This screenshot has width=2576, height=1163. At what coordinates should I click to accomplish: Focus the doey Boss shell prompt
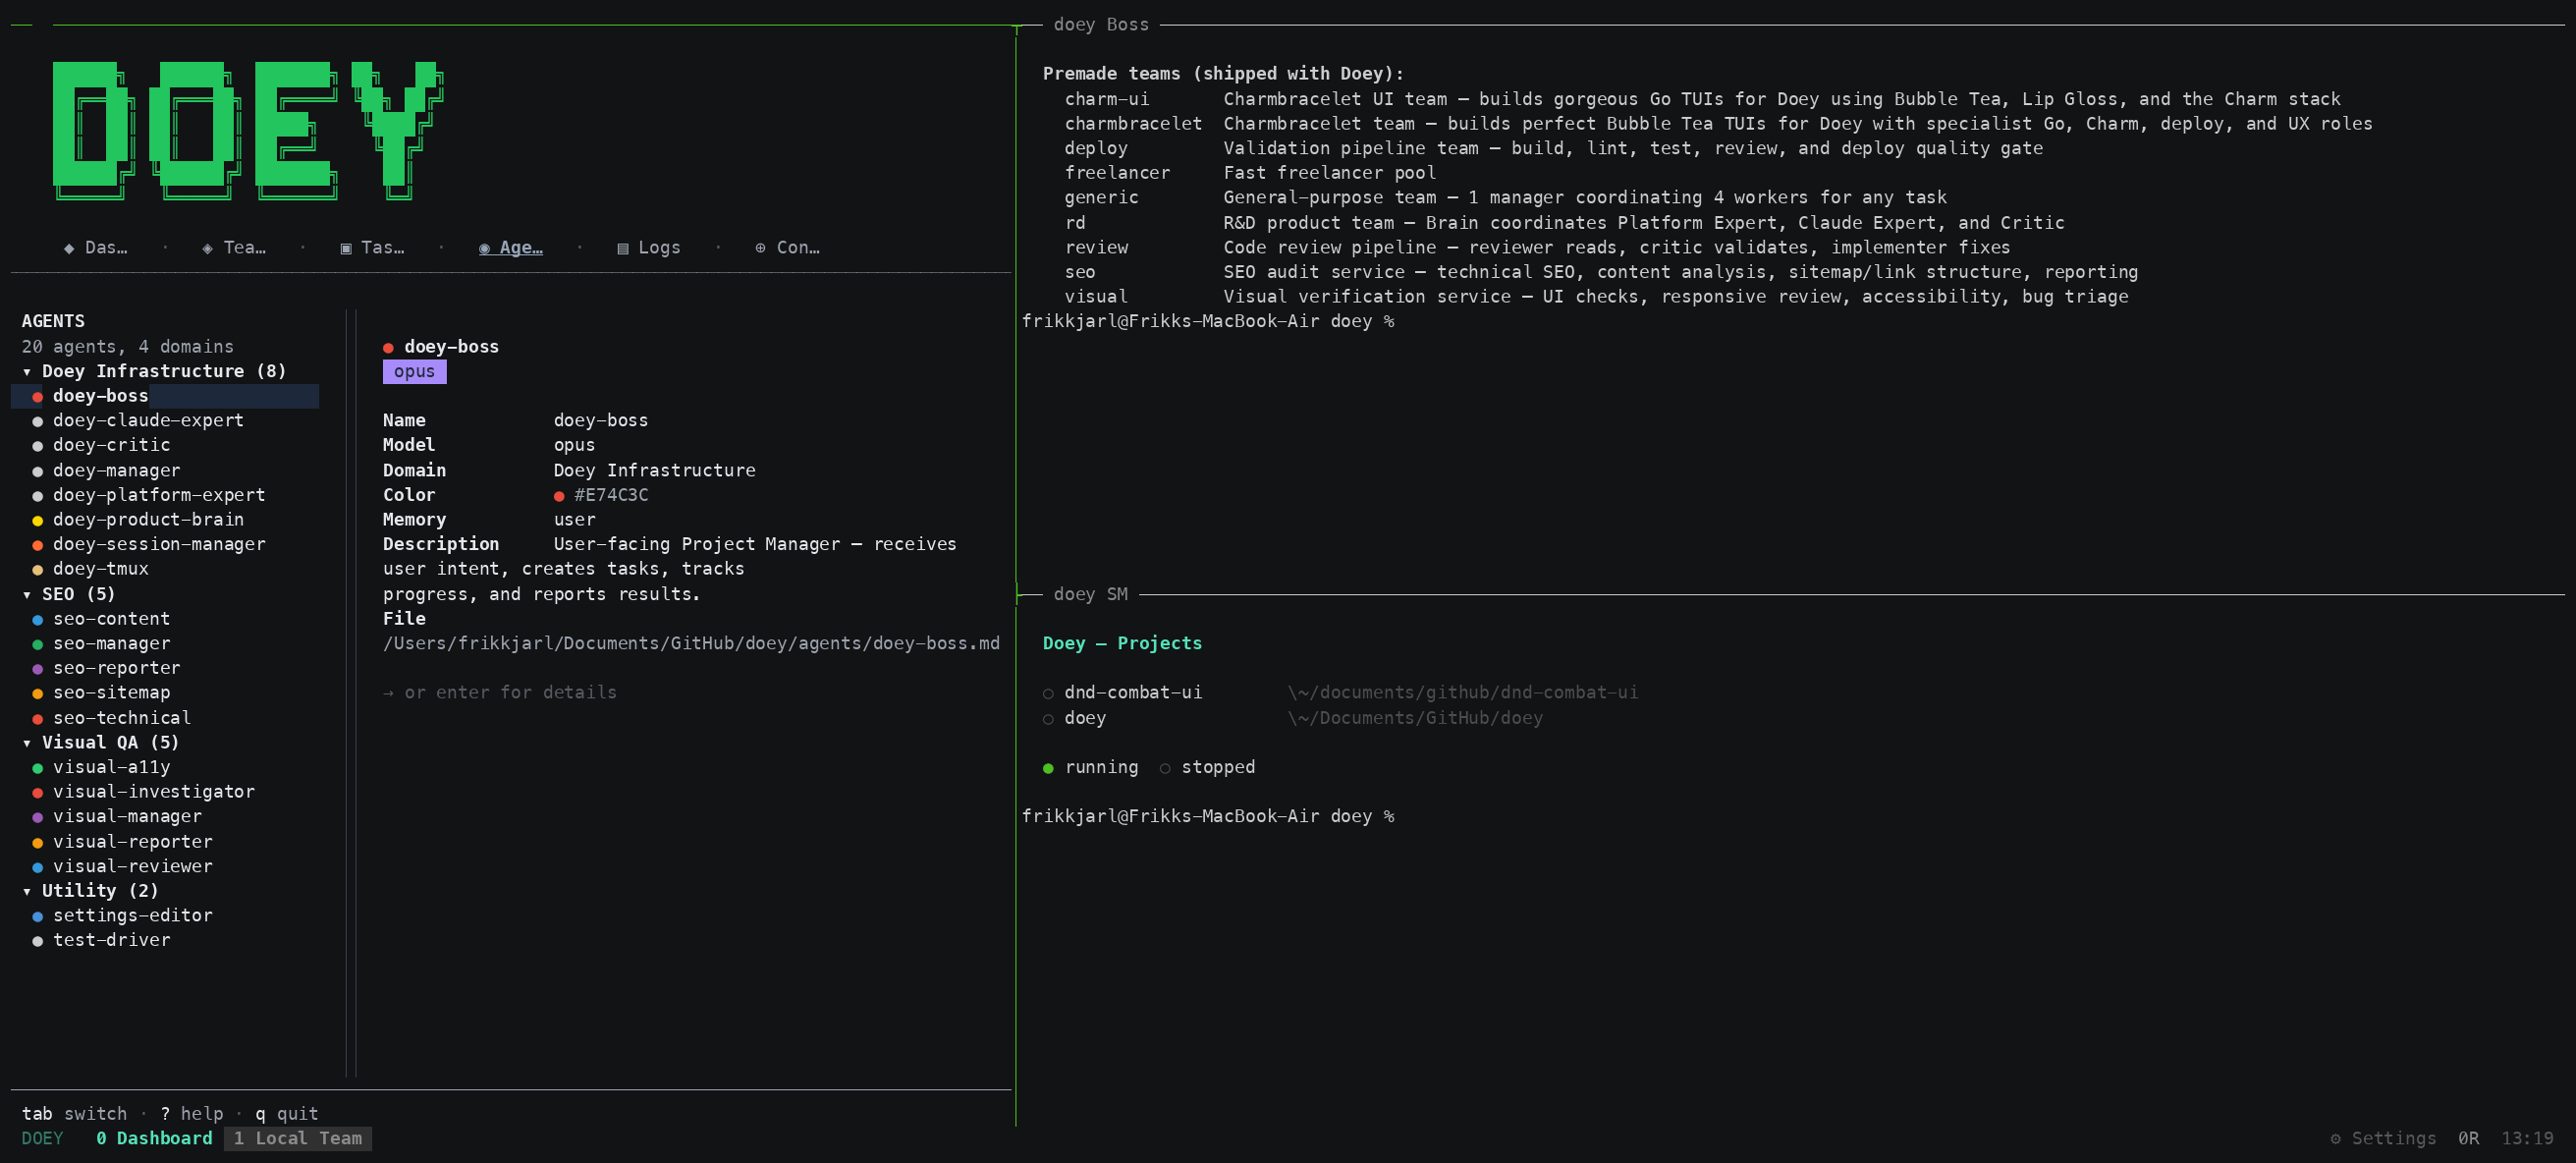(1208, 321)
